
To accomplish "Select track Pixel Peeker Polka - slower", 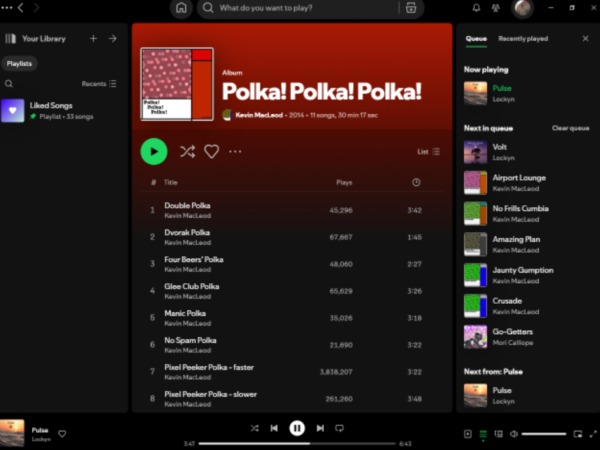I will pos(292,399).
